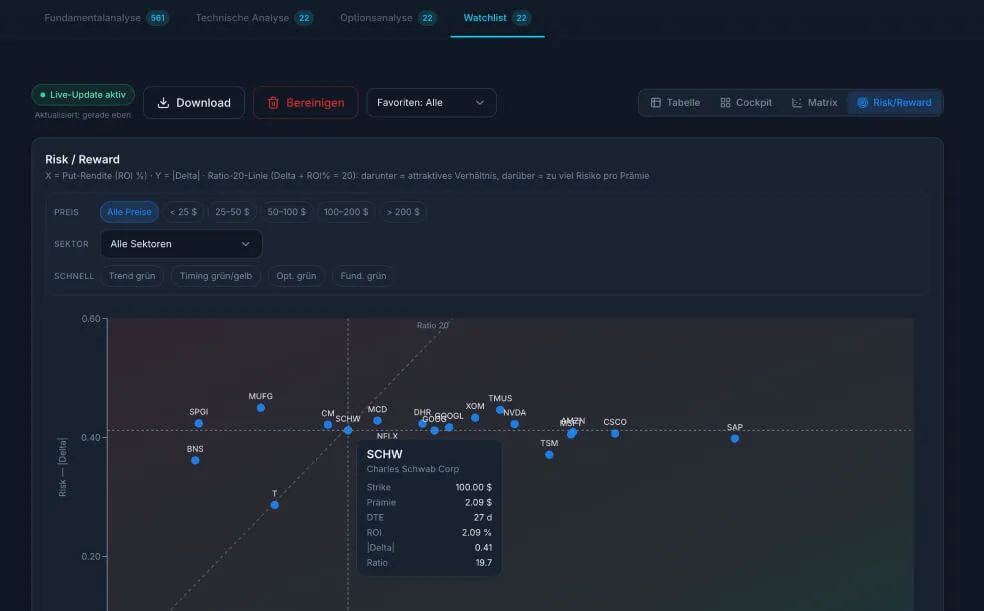This screenshot has height=611, width=984.
Task: Switch to Matrix view
Action: (x=814, y=103)
